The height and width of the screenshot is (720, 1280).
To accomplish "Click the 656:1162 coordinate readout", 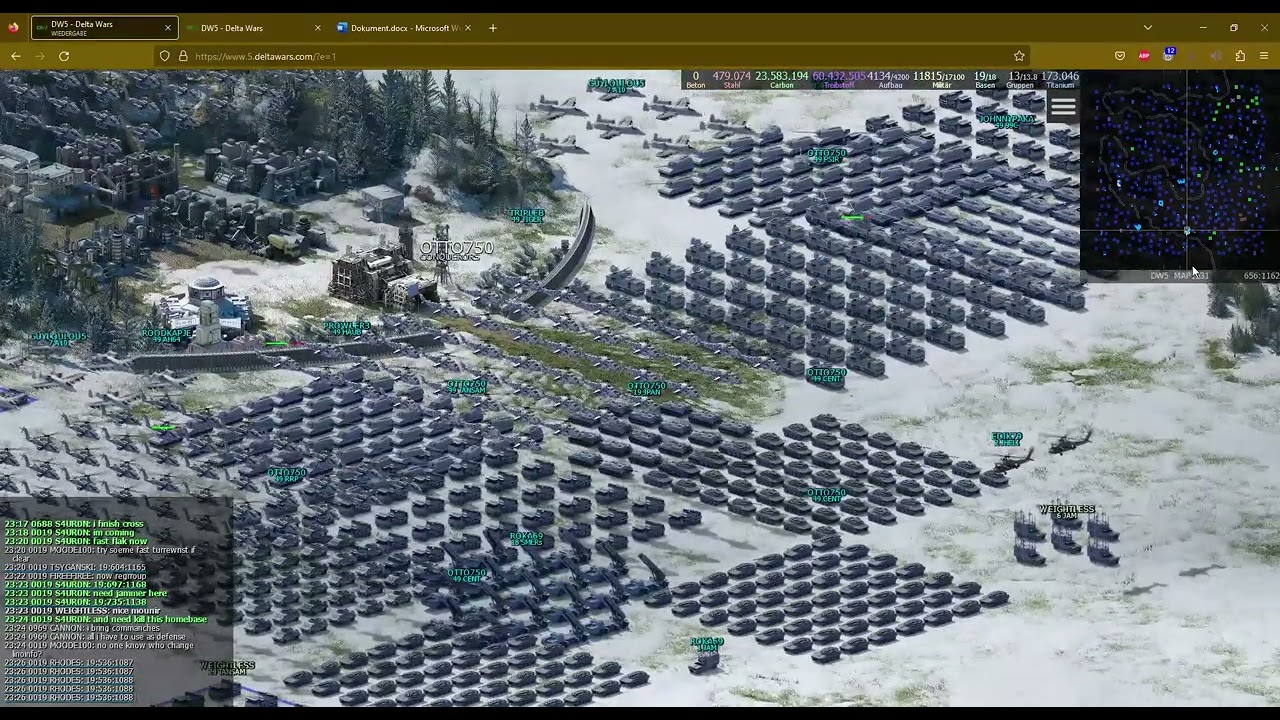I will [1261, 276].
